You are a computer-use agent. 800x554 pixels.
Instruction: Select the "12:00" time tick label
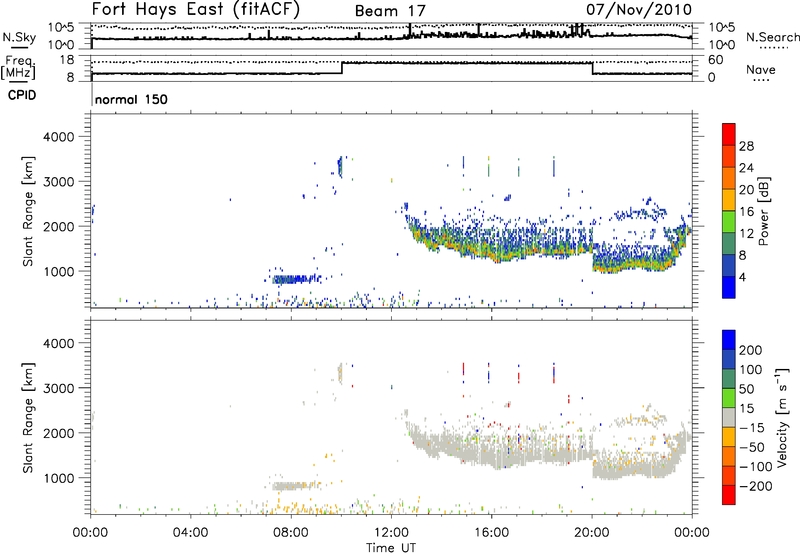[391, 533]
